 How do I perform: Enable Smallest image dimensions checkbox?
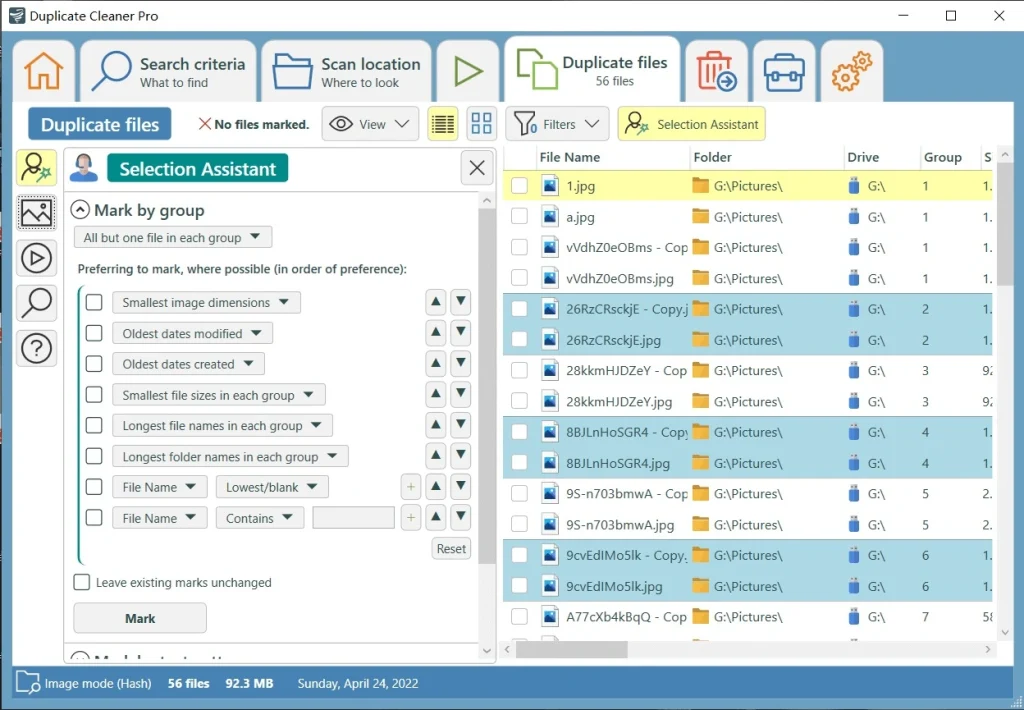tap(94, 302)
